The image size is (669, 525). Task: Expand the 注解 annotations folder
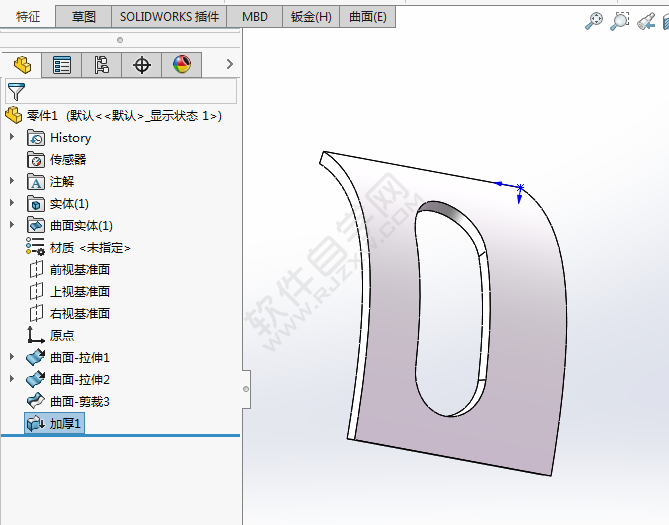click(12, 181)
